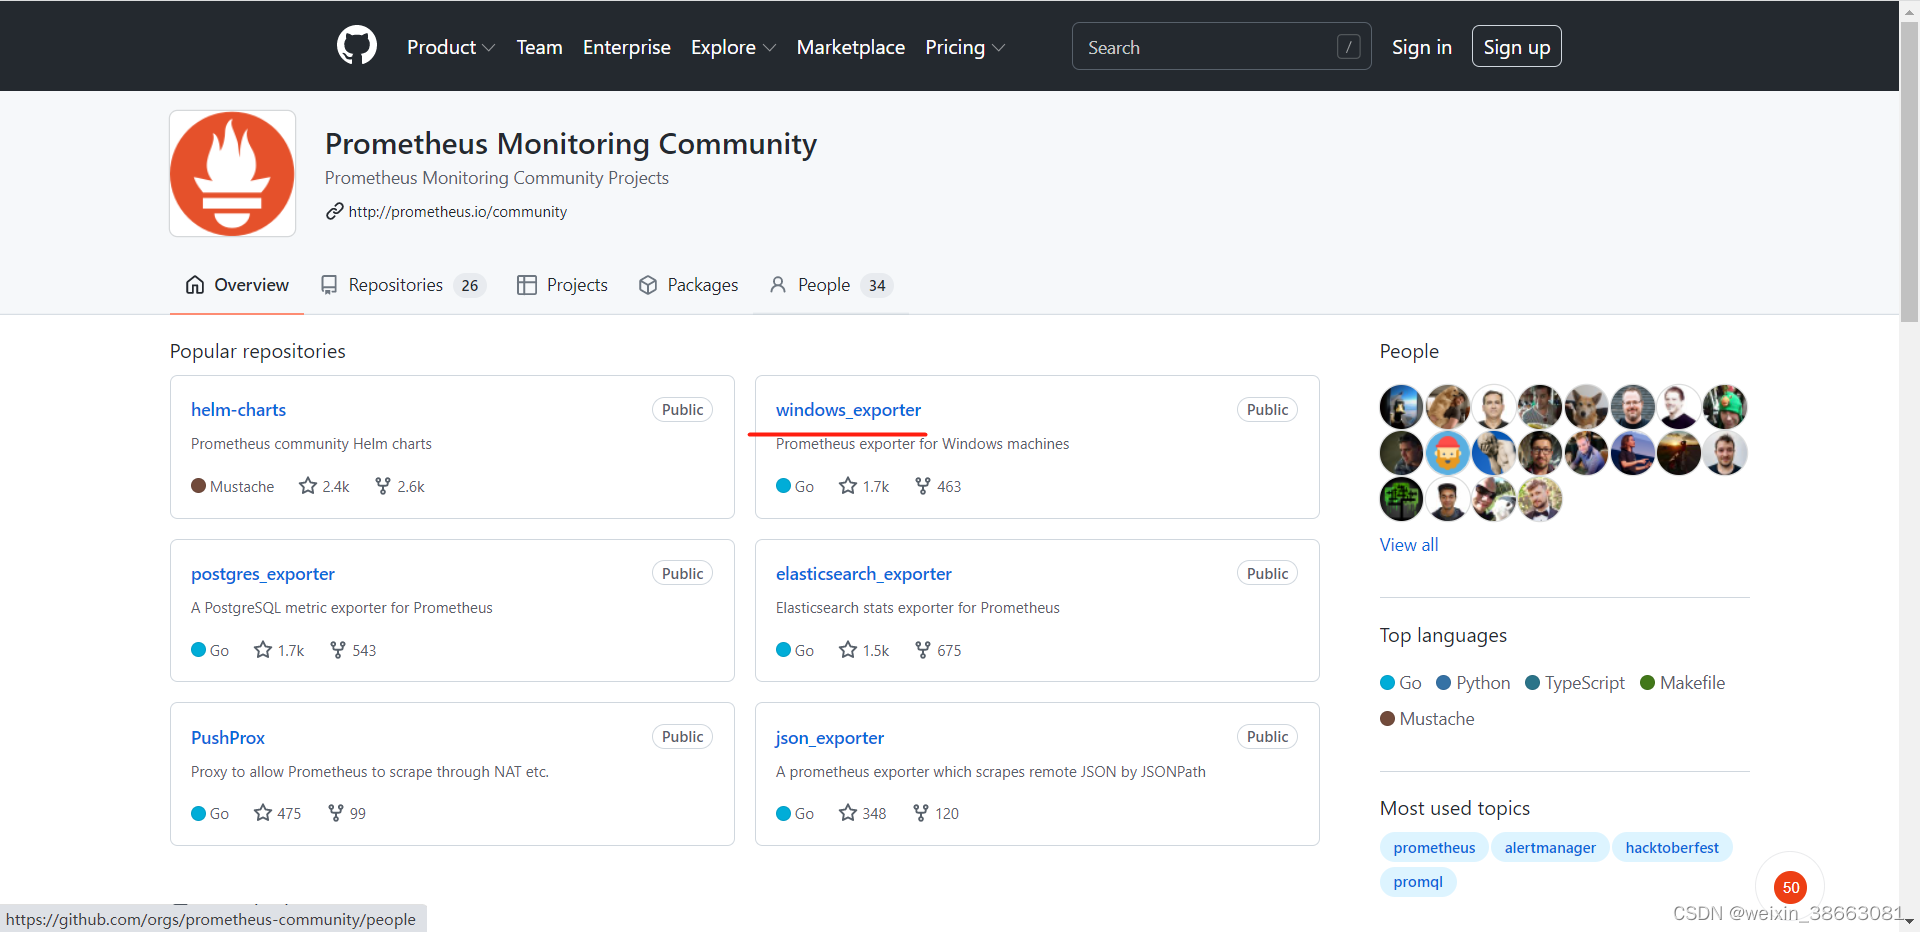Viewport: 1920px width, 932px height.
Task: Open the helm-charts repository
Action: coord(238,410)
